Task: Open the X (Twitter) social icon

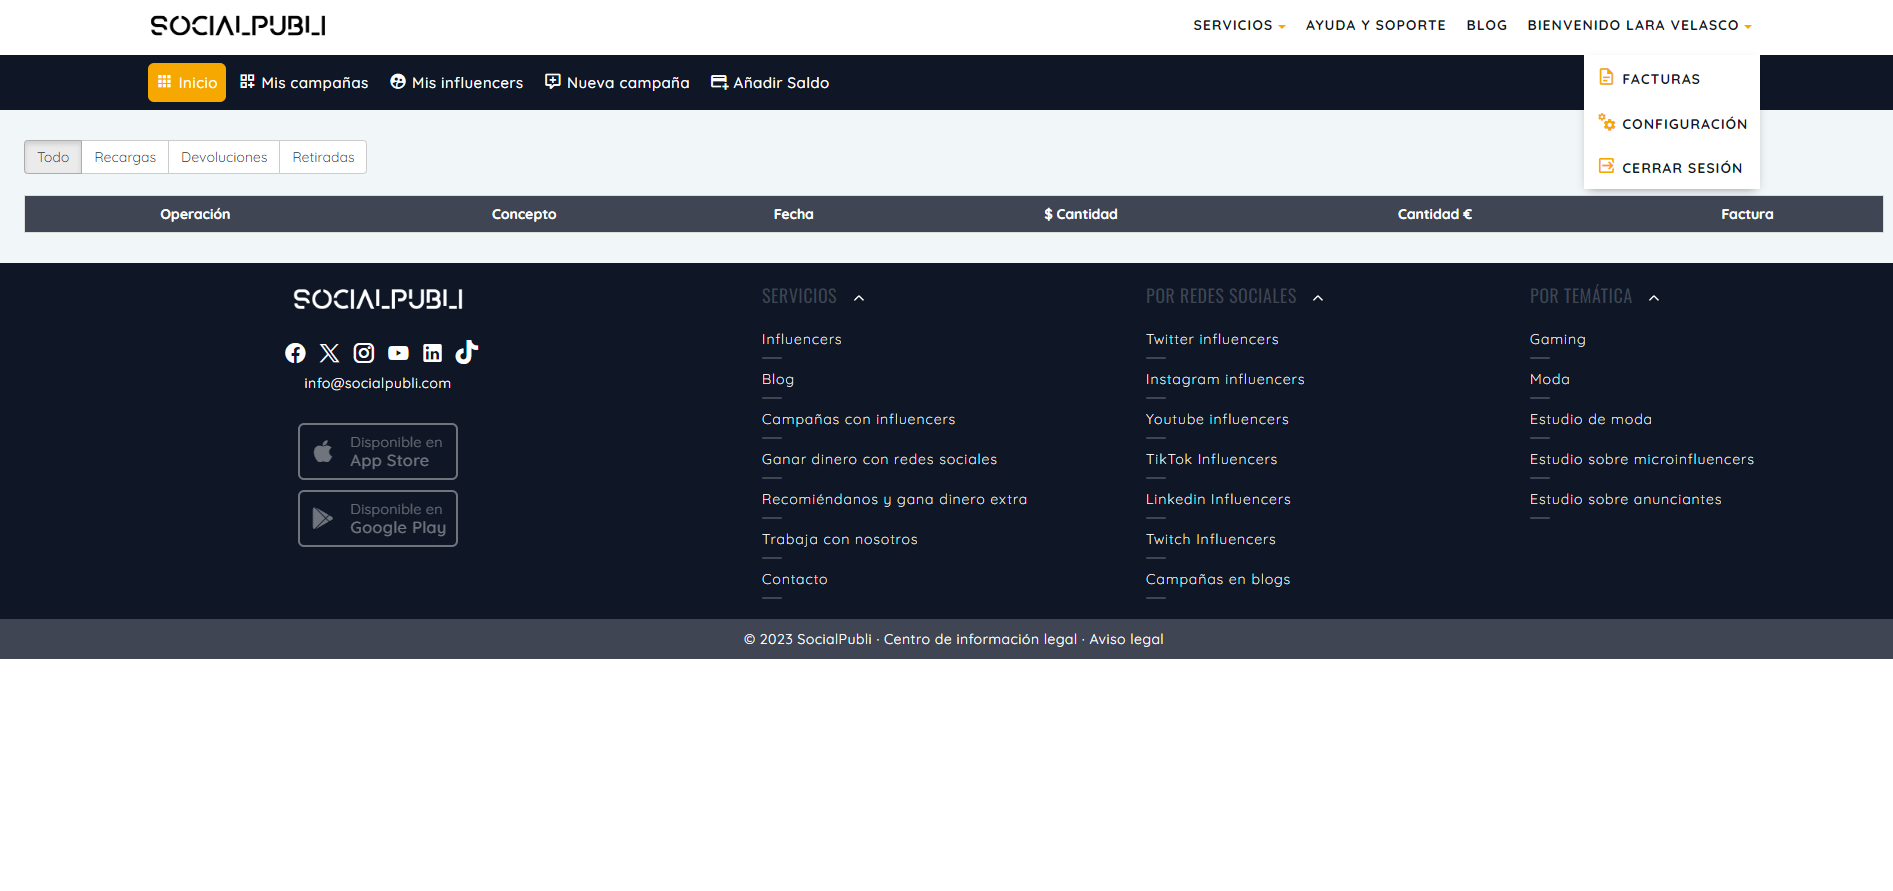Action: pos(329,353)
